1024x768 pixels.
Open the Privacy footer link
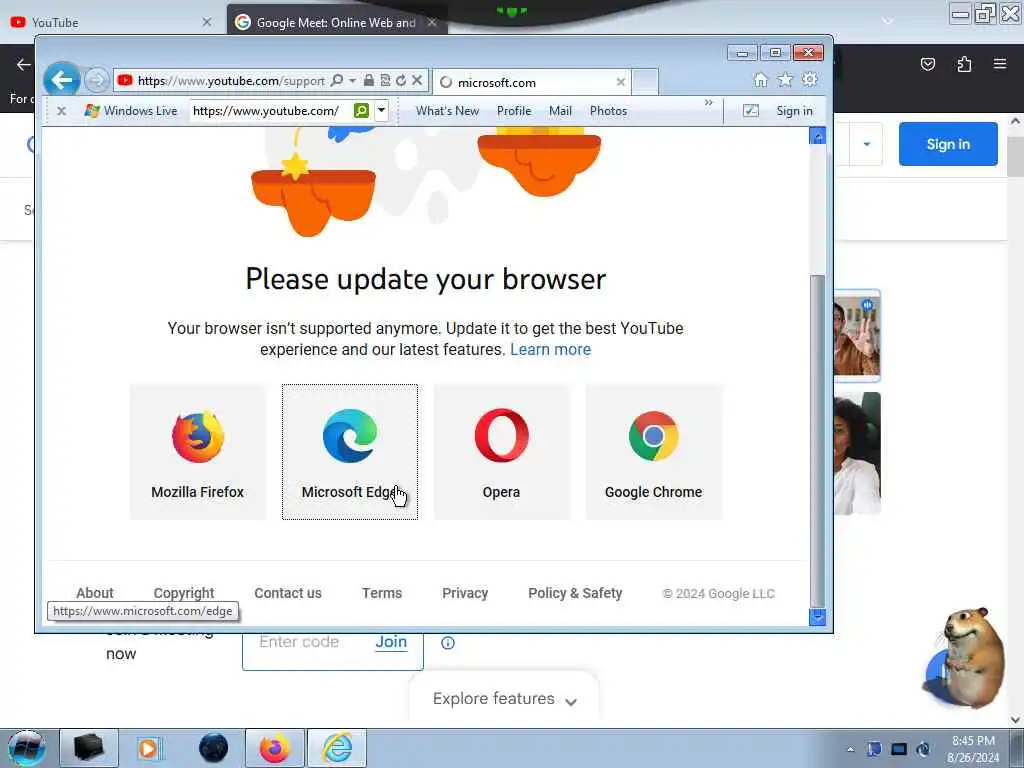click(x=465, y=593)
